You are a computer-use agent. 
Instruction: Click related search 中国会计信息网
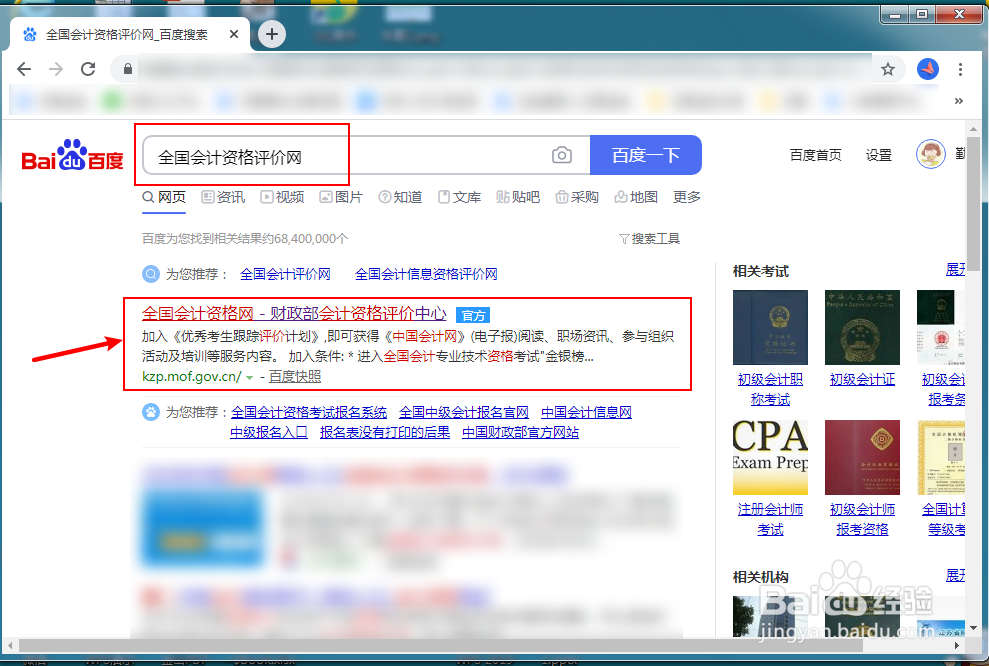587,412
